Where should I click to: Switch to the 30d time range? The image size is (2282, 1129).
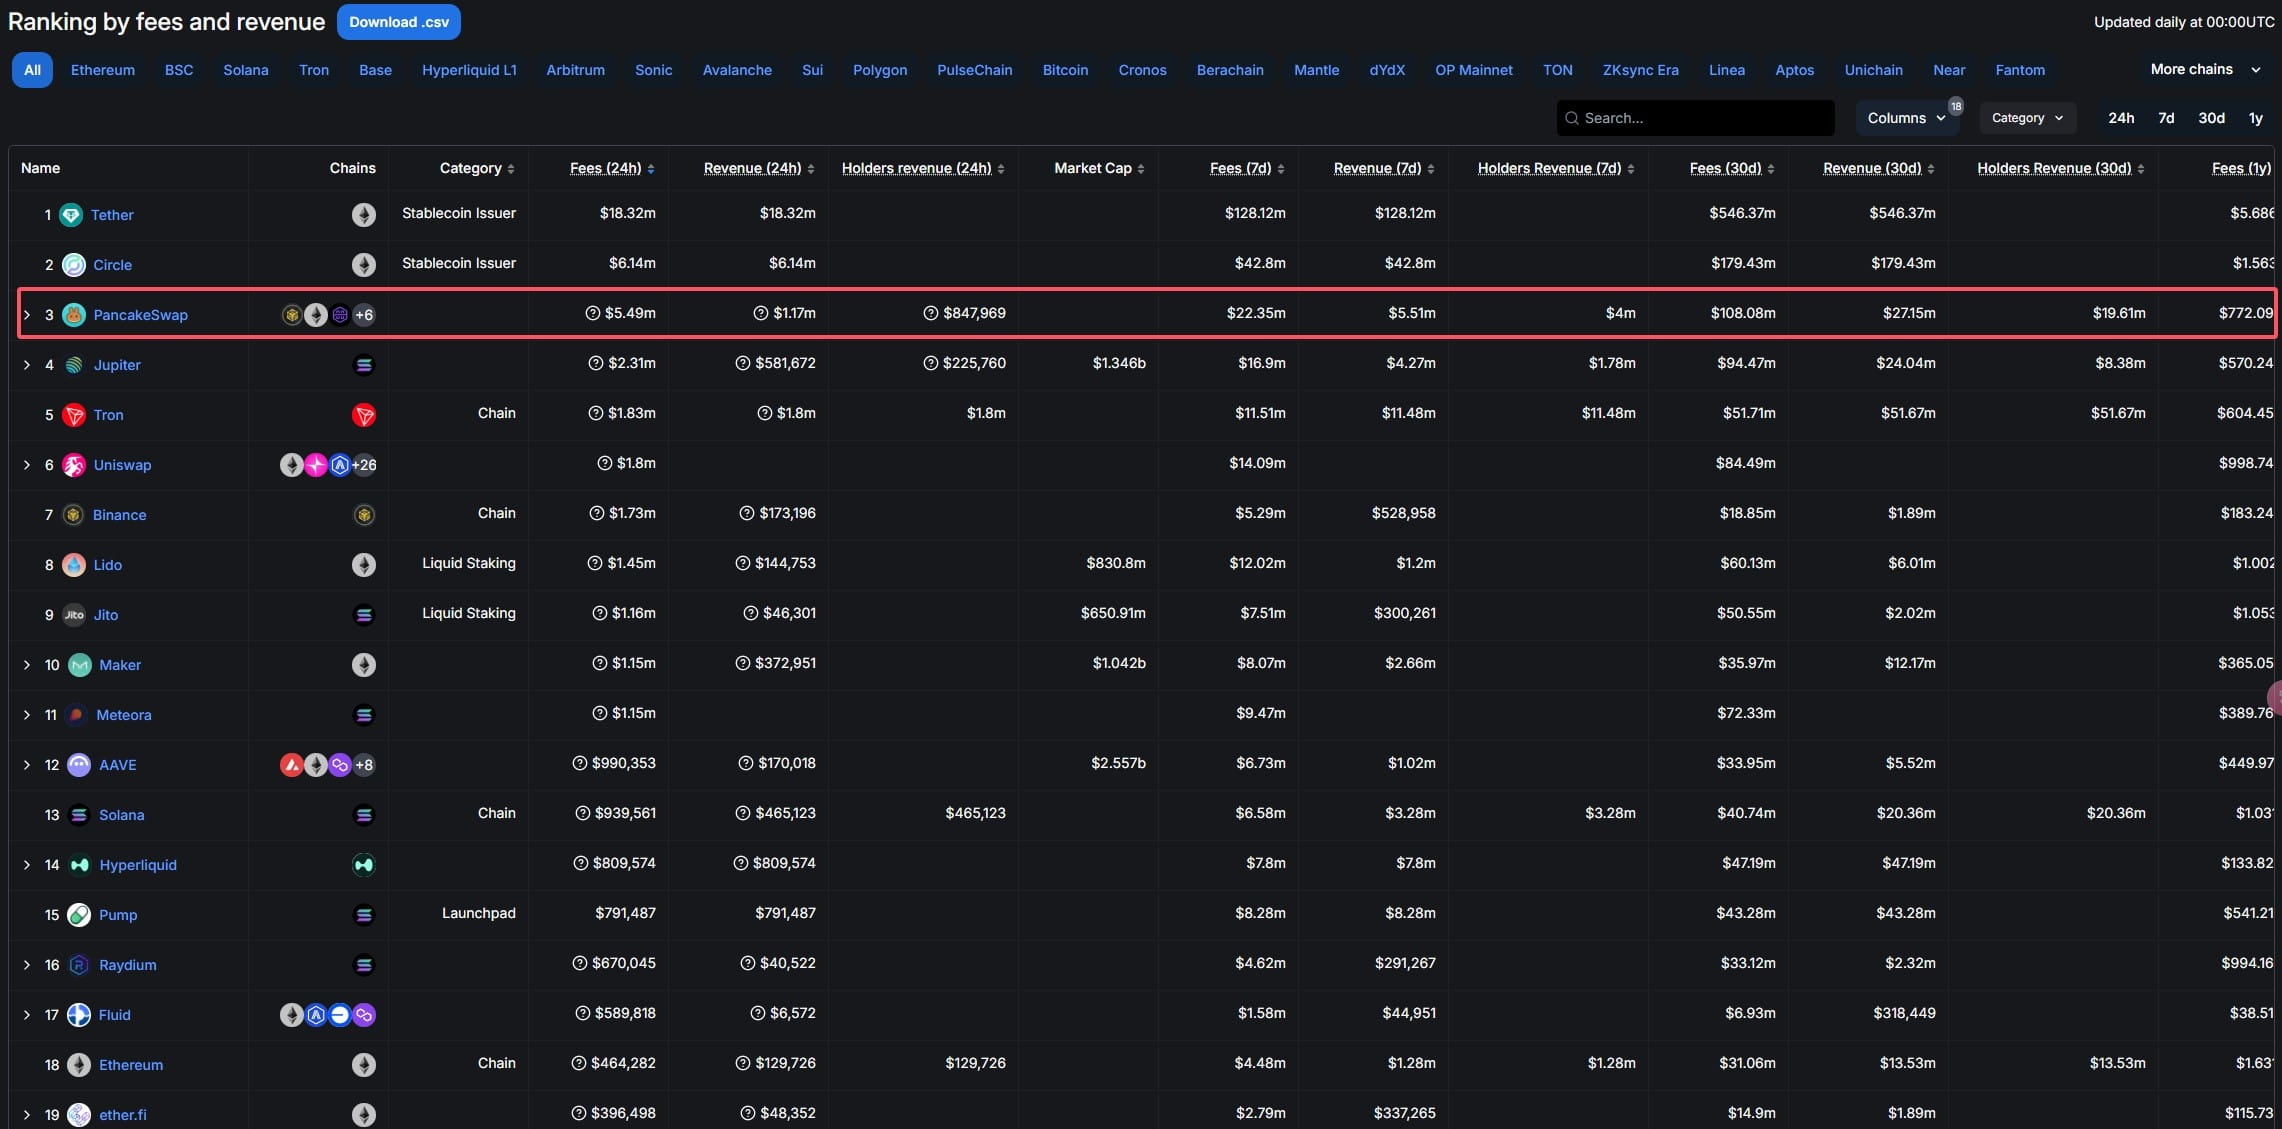point(2211,118)
